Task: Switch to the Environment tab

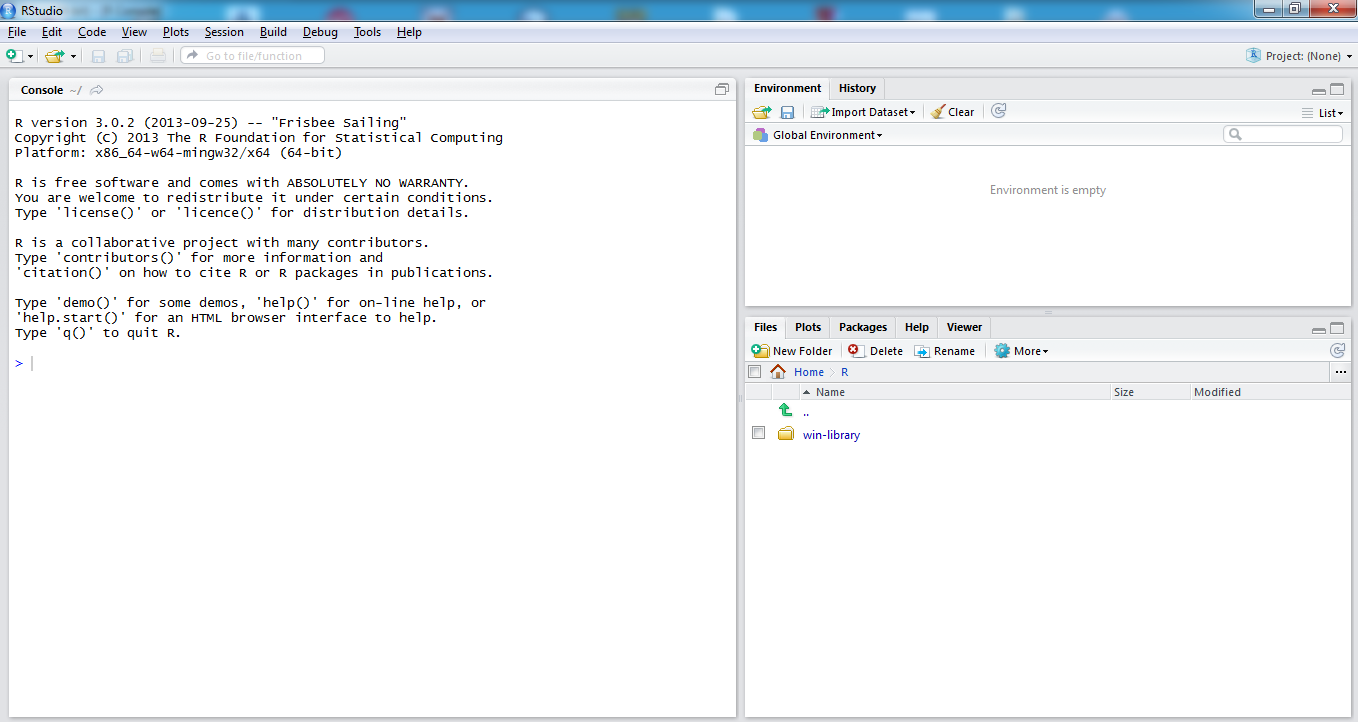Action: (788, 88)
